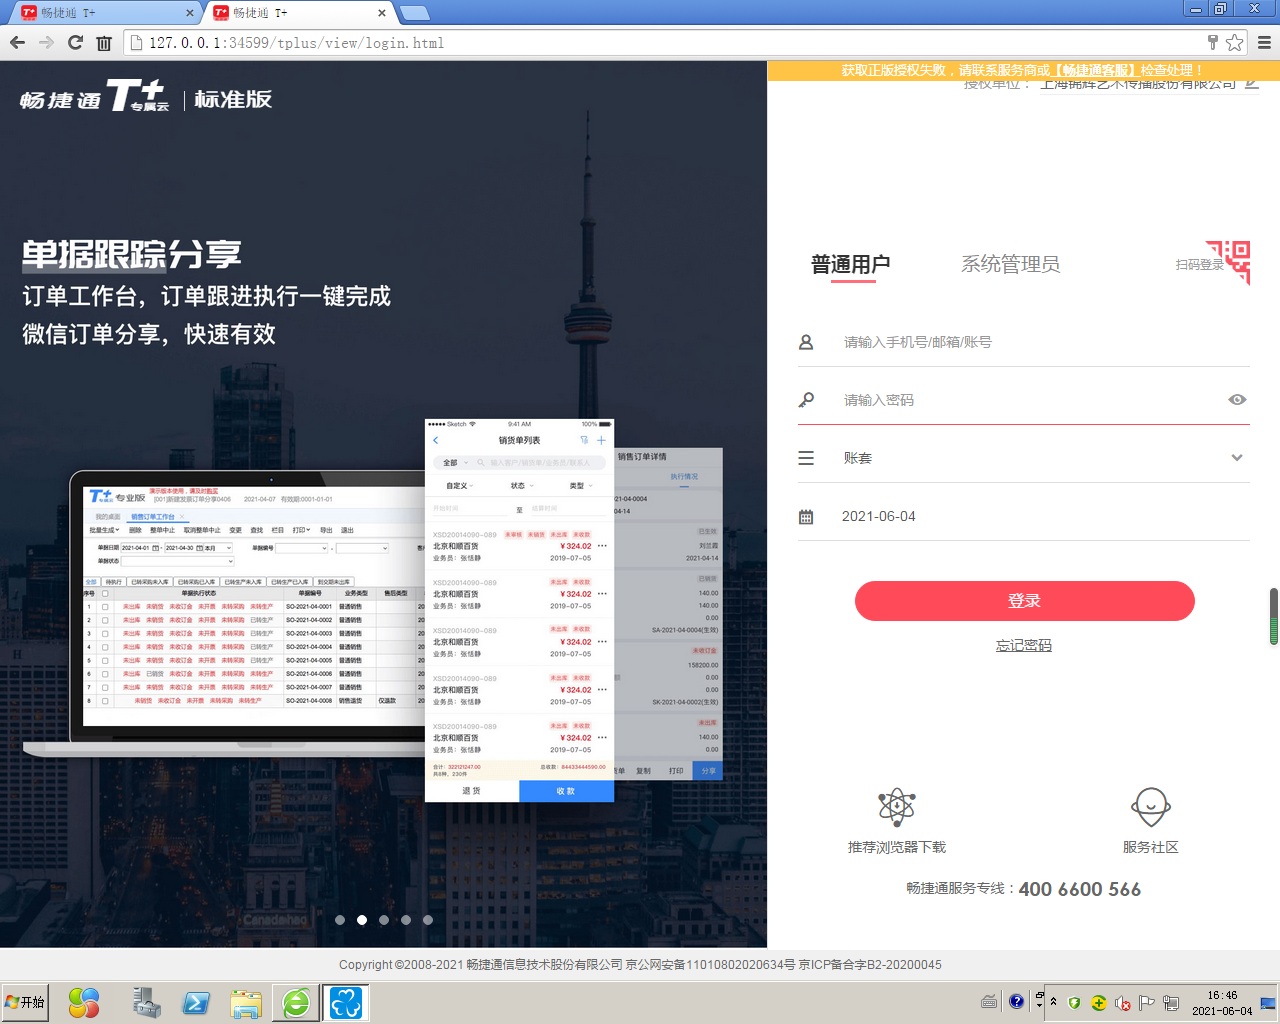Click the Action Center flag tray icon
1280x1024 pixels.
click(x=1147, y=1003)
